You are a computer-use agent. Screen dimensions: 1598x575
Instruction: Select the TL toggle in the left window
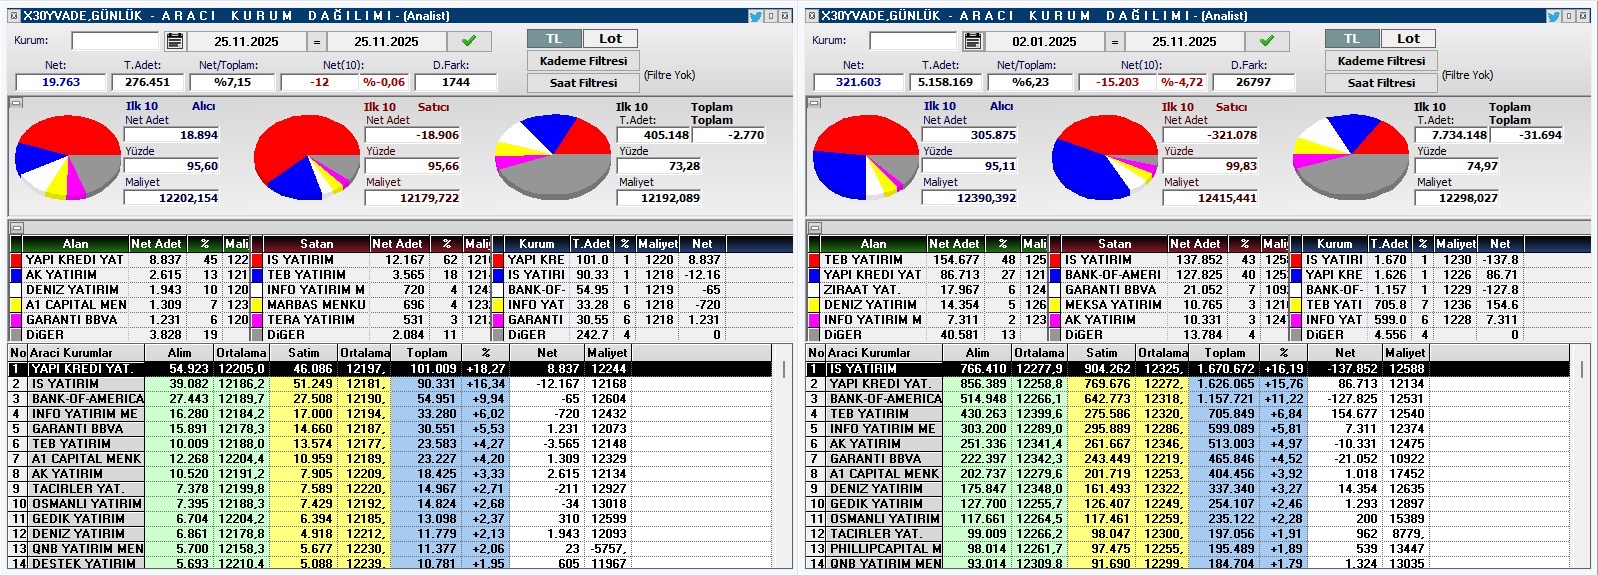[x=554, y=39]
